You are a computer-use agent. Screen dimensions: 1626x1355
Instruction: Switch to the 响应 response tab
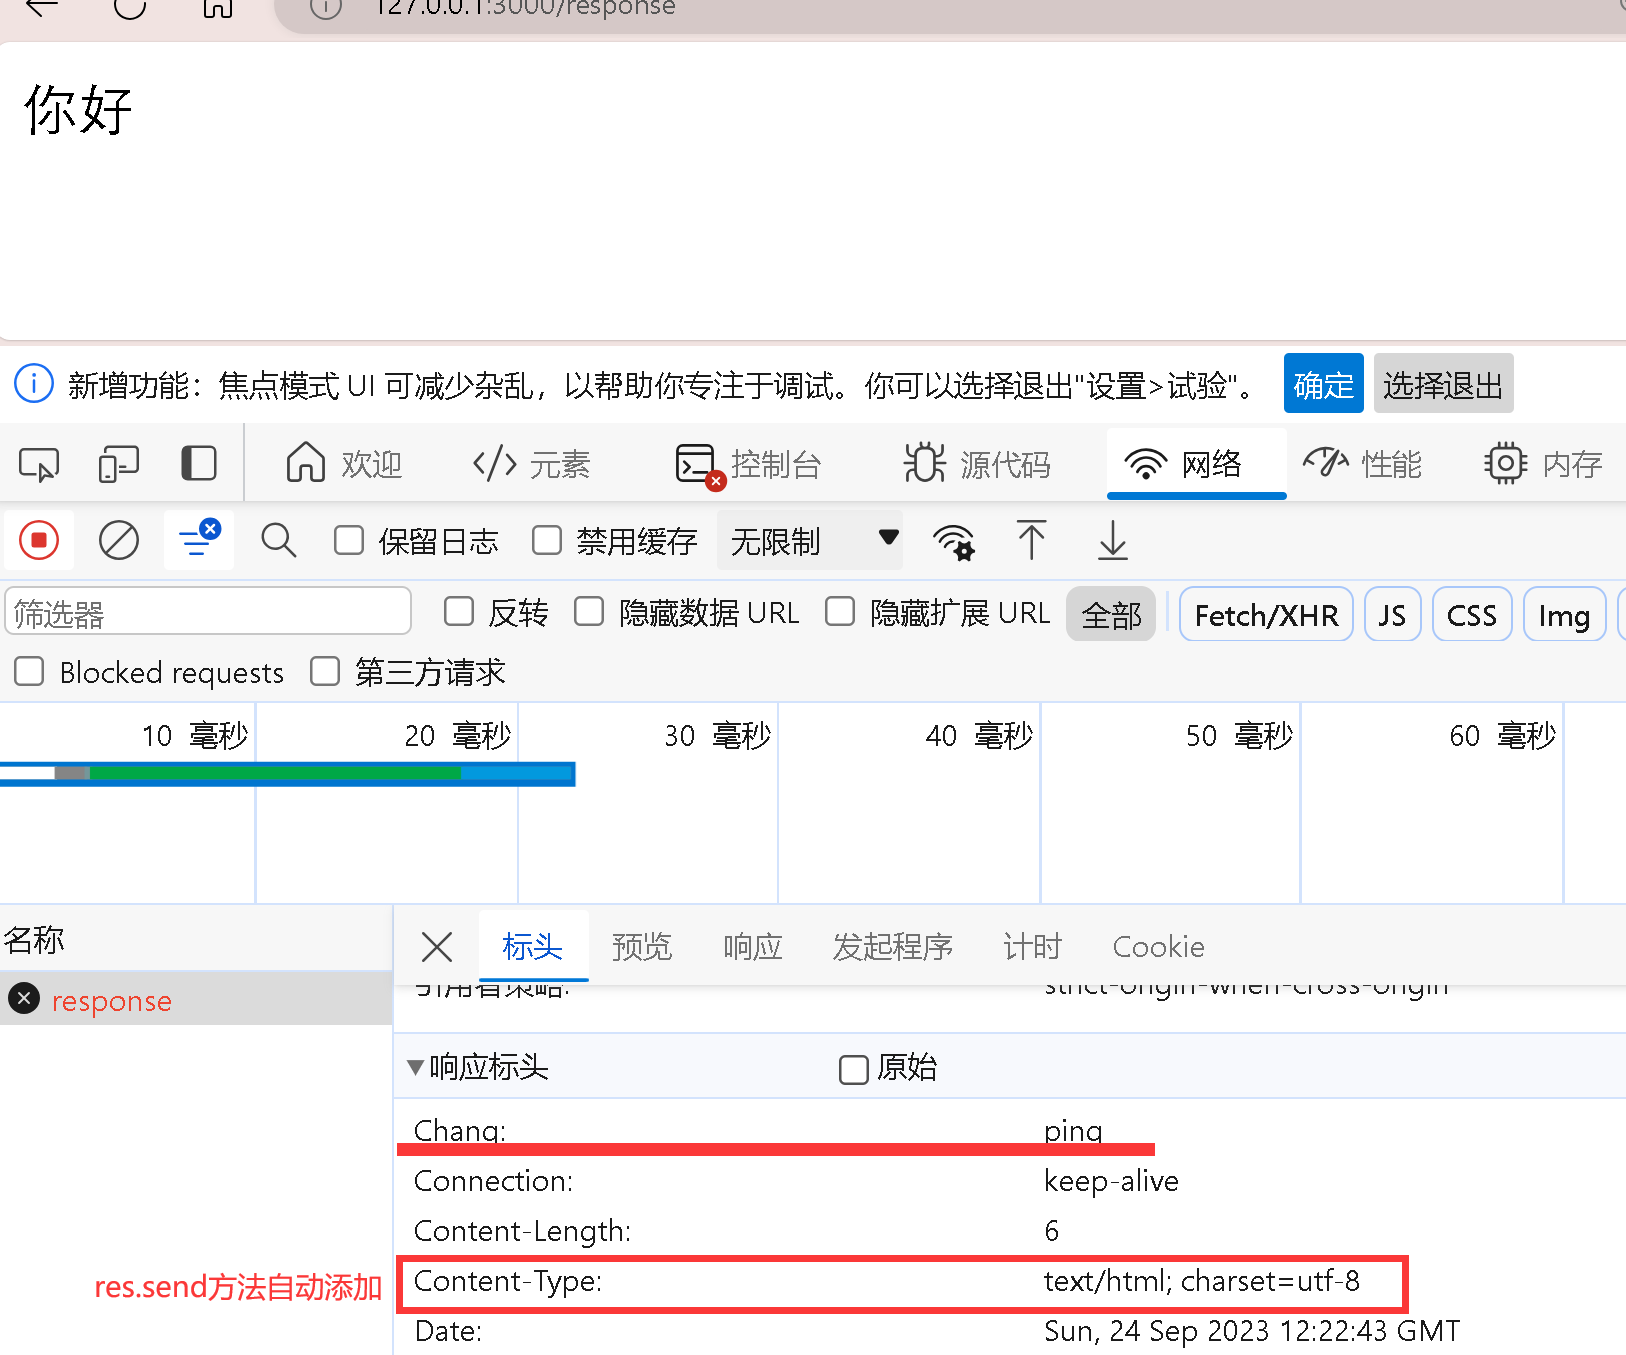point(752,946)
